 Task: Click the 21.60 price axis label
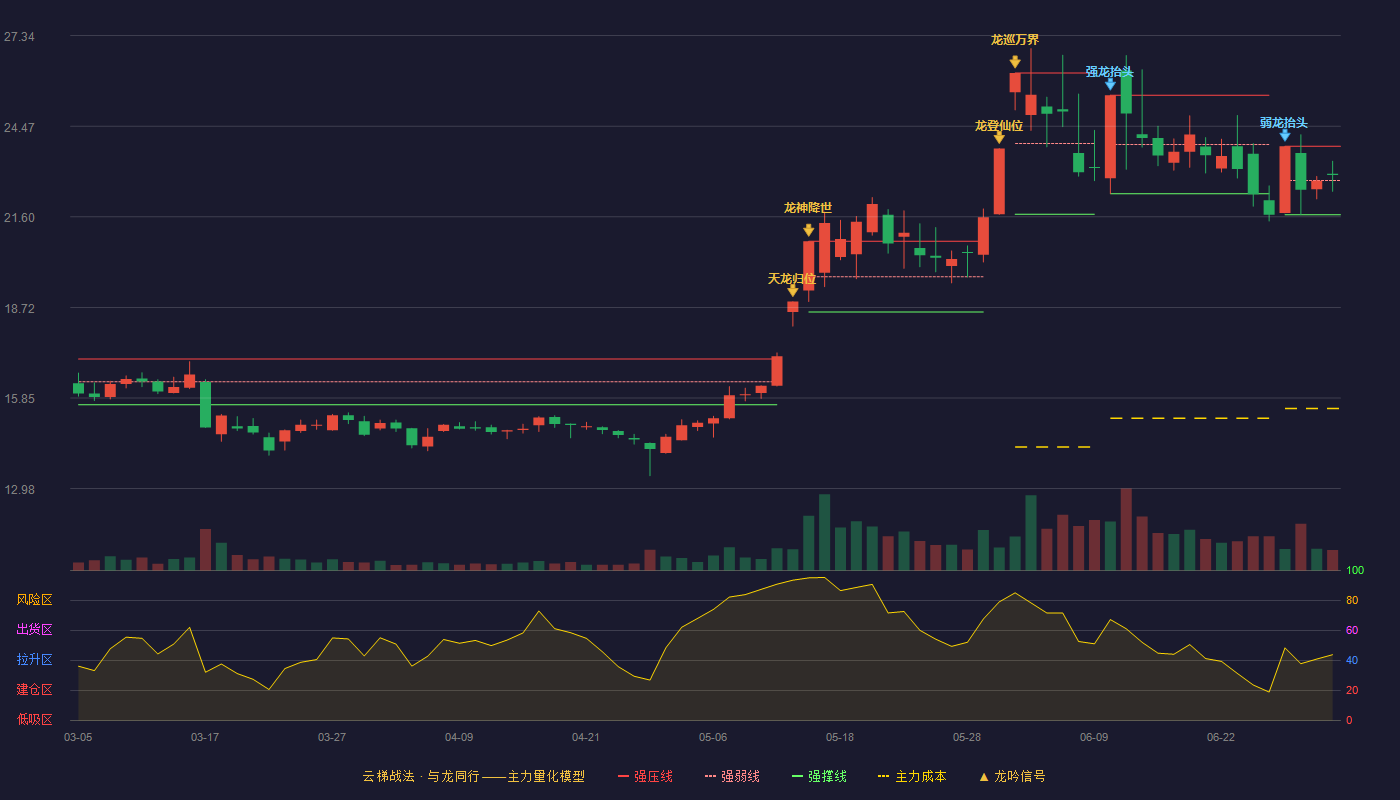pos(19,218)
